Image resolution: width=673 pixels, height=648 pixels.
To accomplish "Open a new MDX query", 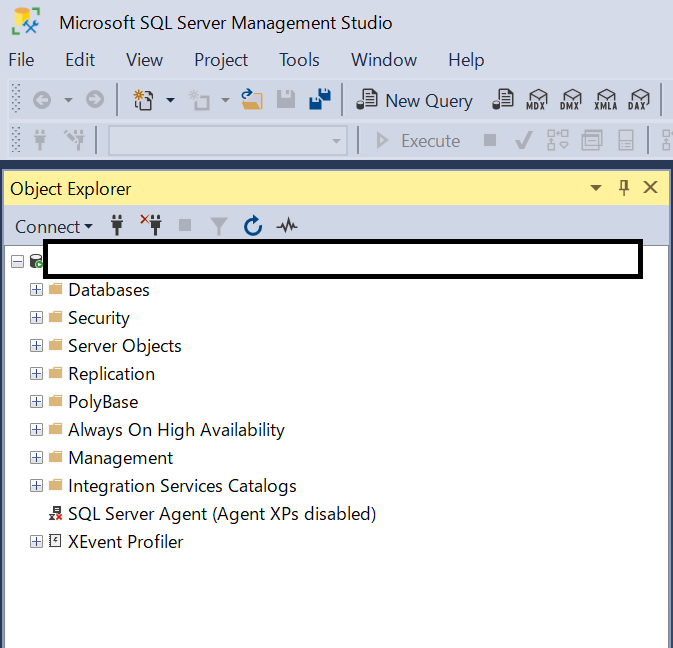I will pos(537,100).
